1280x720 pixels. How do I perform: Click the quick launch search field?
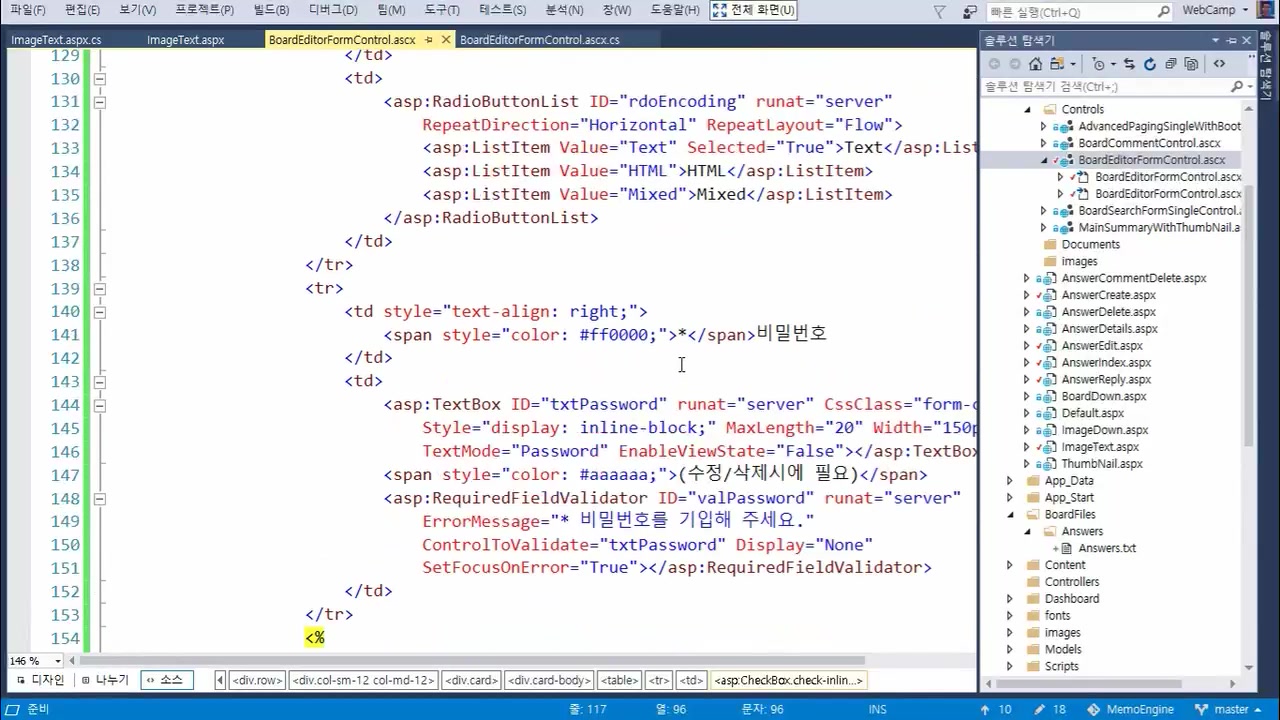[1070, 12]
